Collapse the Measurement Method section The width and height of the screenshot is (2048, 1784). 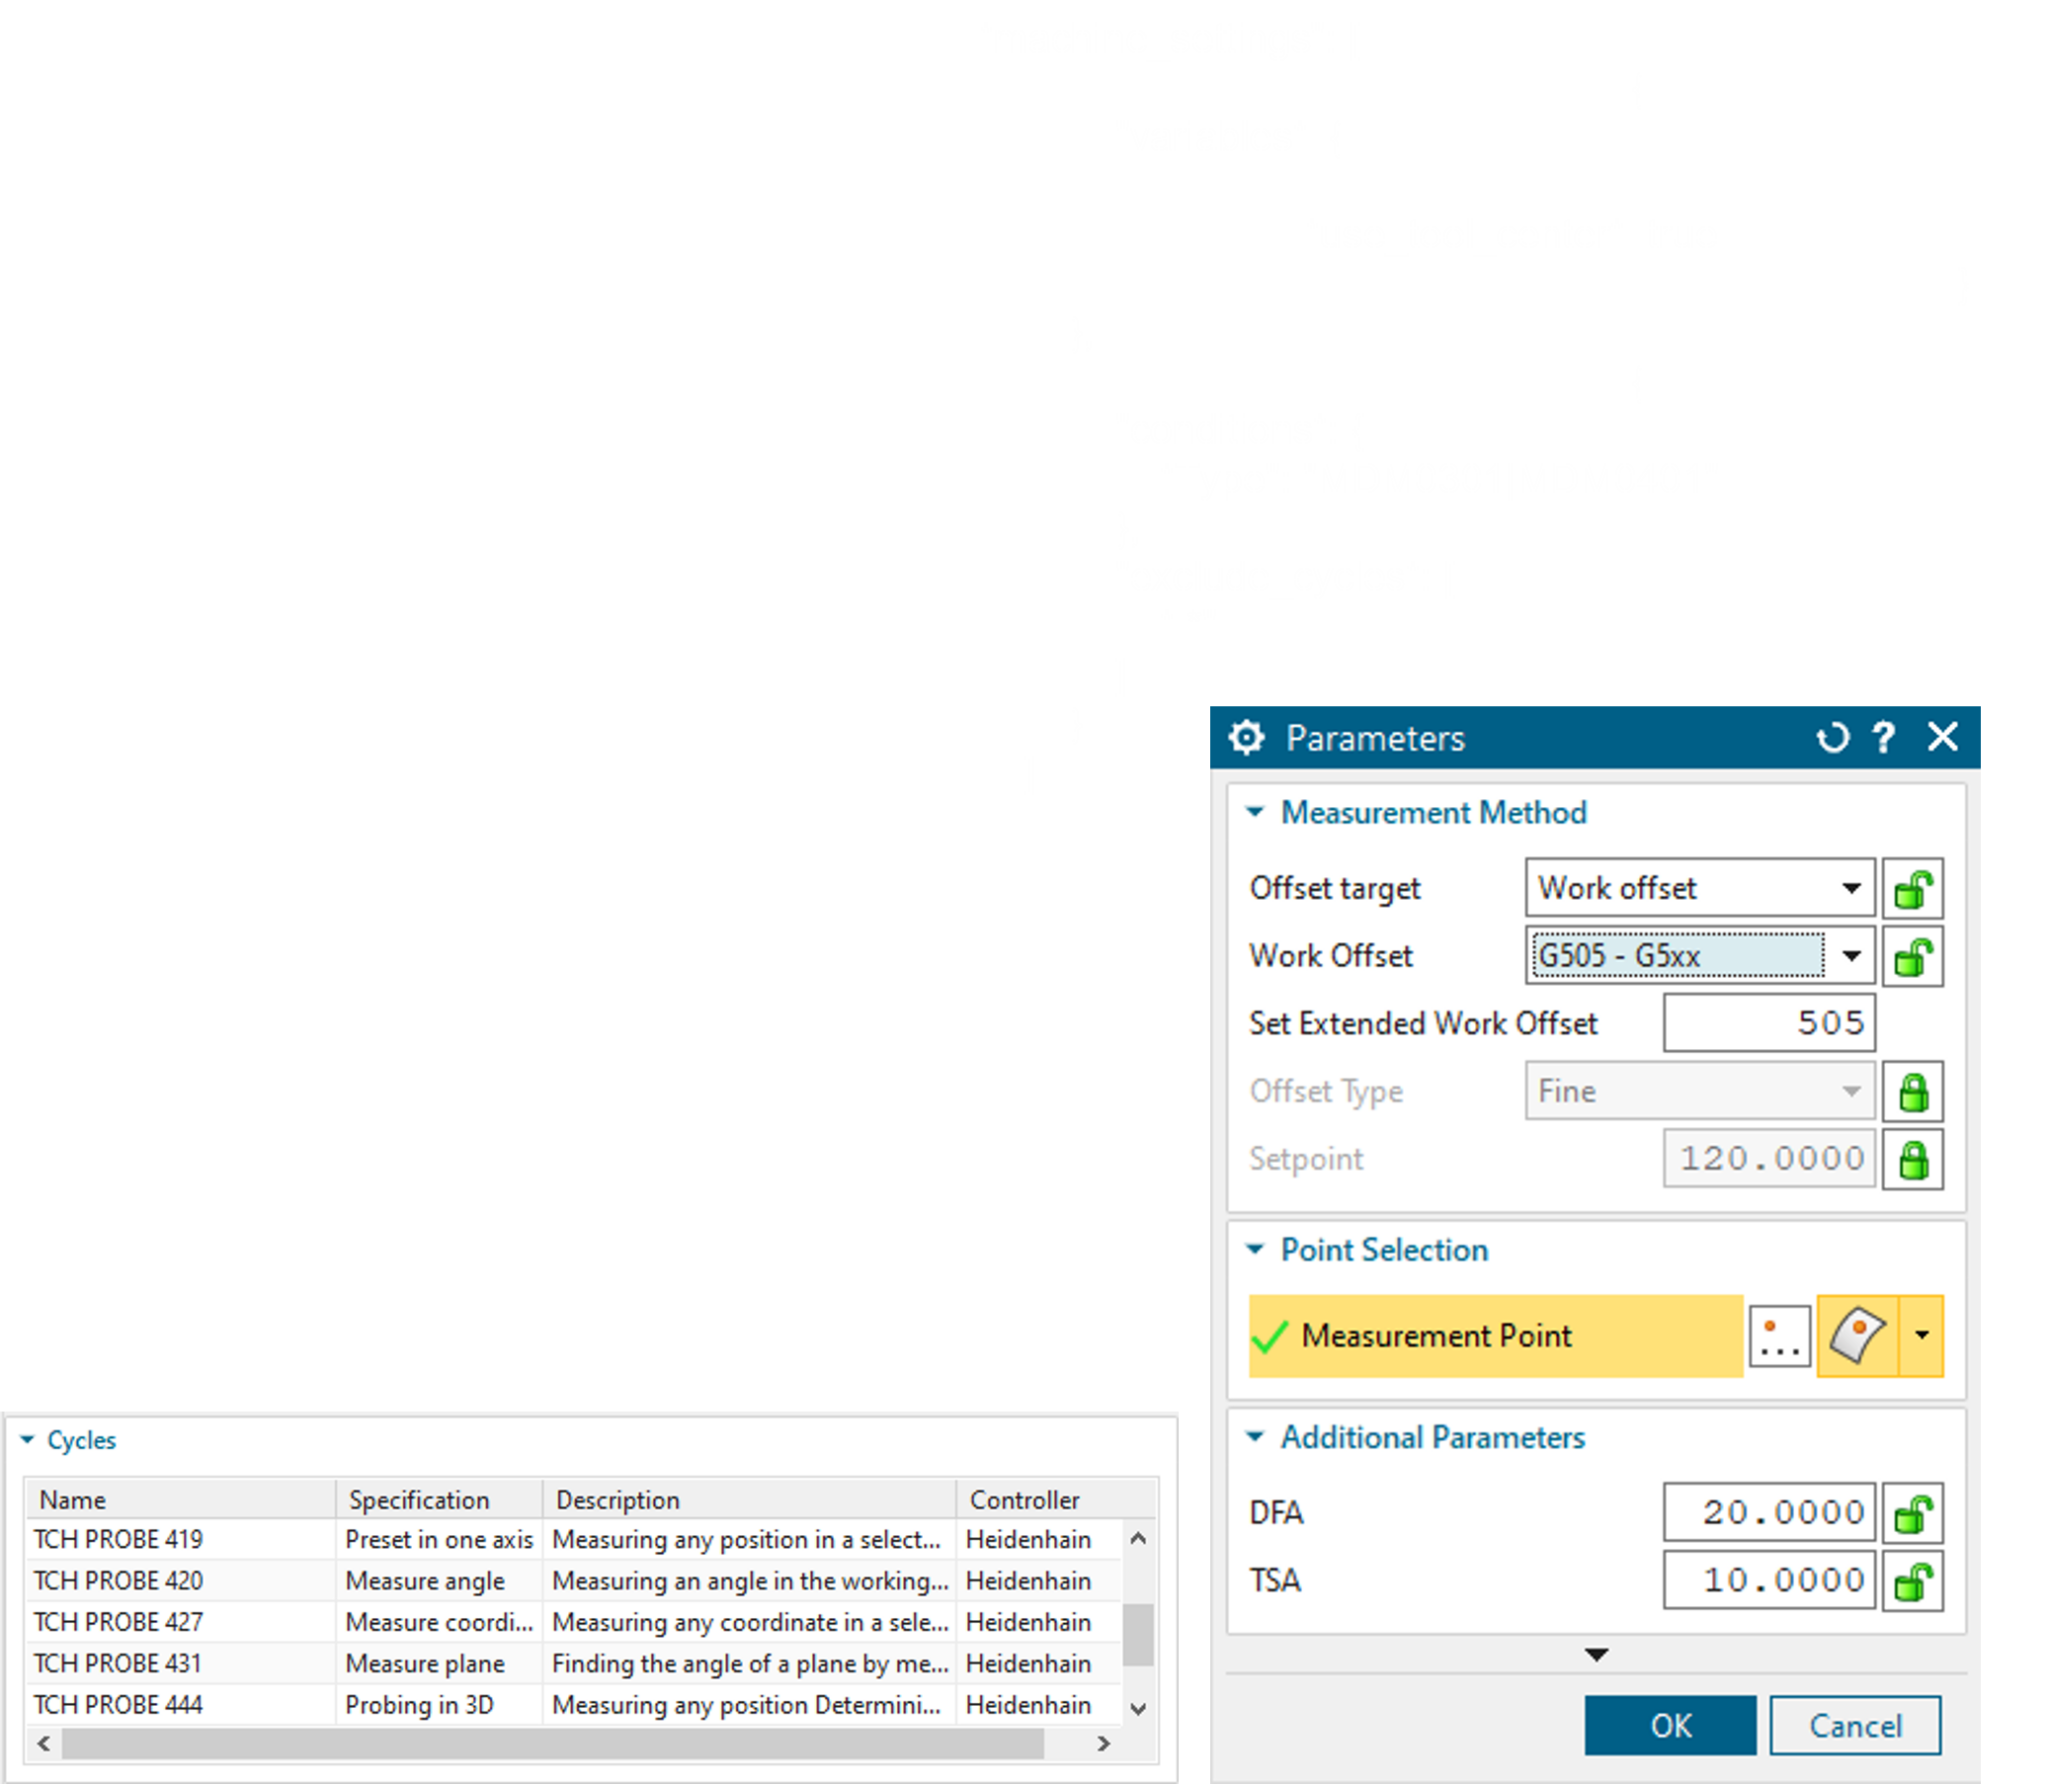click(x=1255, y=812)
